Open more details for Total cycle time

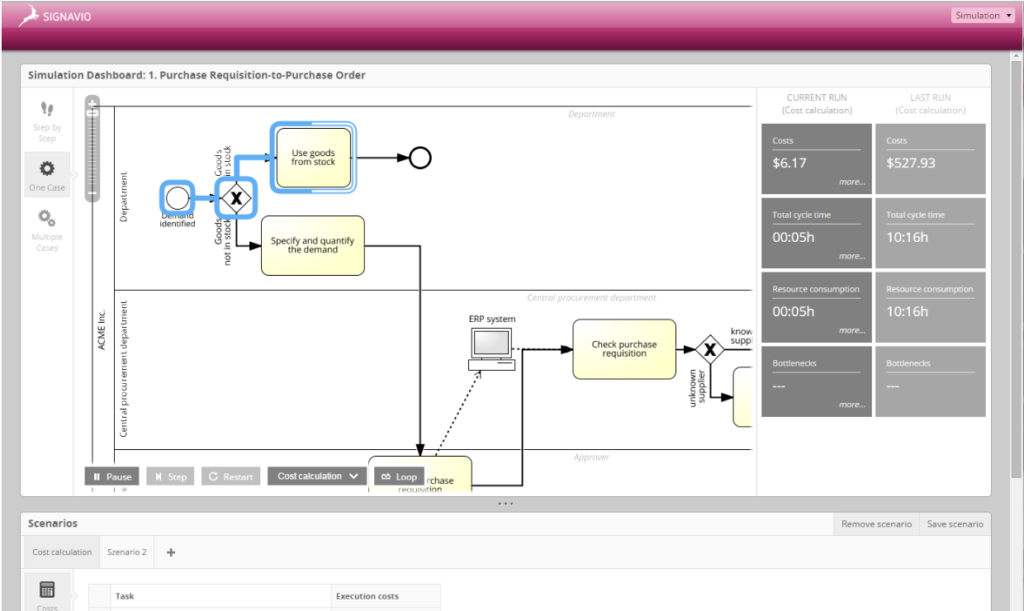(852, 257)
